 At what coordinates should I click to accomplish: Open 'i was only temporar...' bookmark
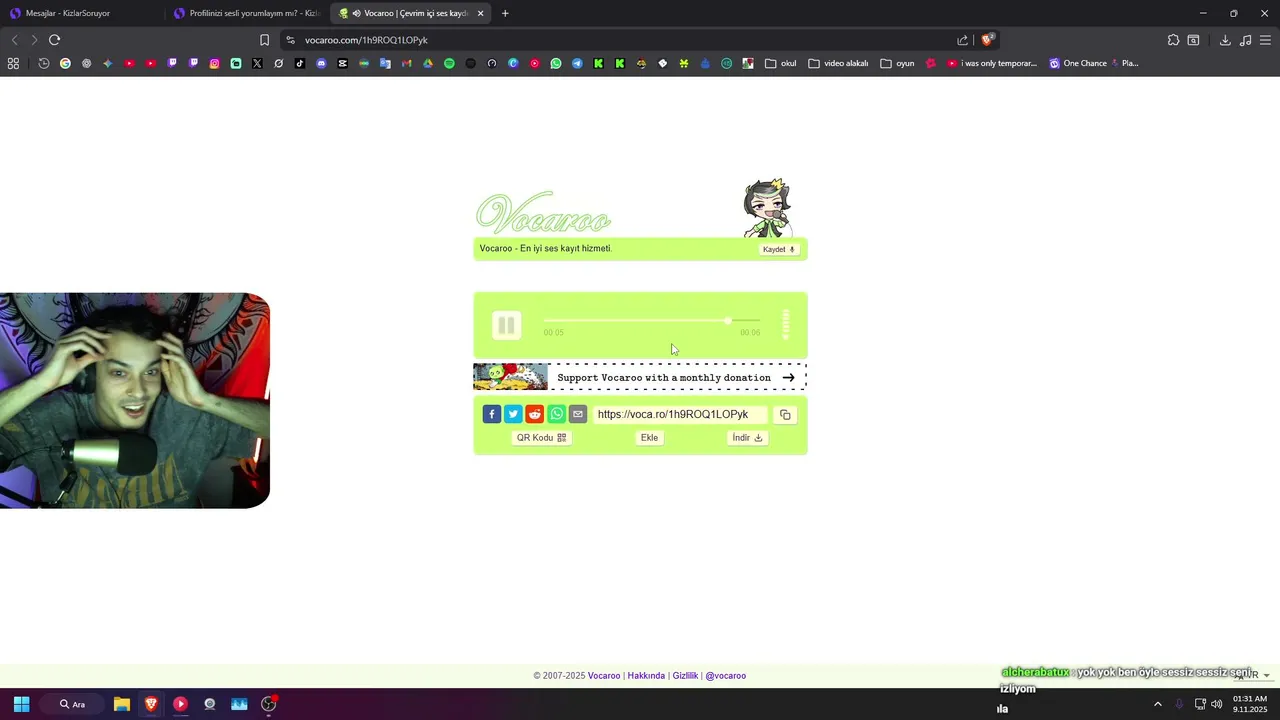pos(991,63)
